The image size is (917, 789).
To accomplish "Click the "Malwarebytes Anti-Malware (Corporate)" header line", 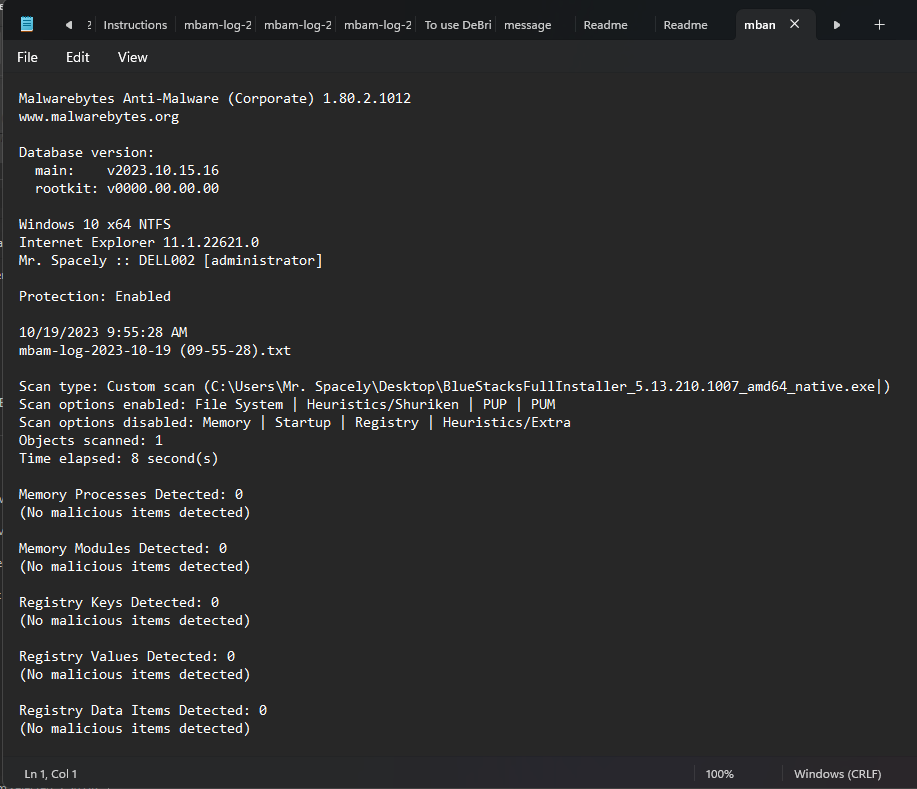I will [215, 98].
